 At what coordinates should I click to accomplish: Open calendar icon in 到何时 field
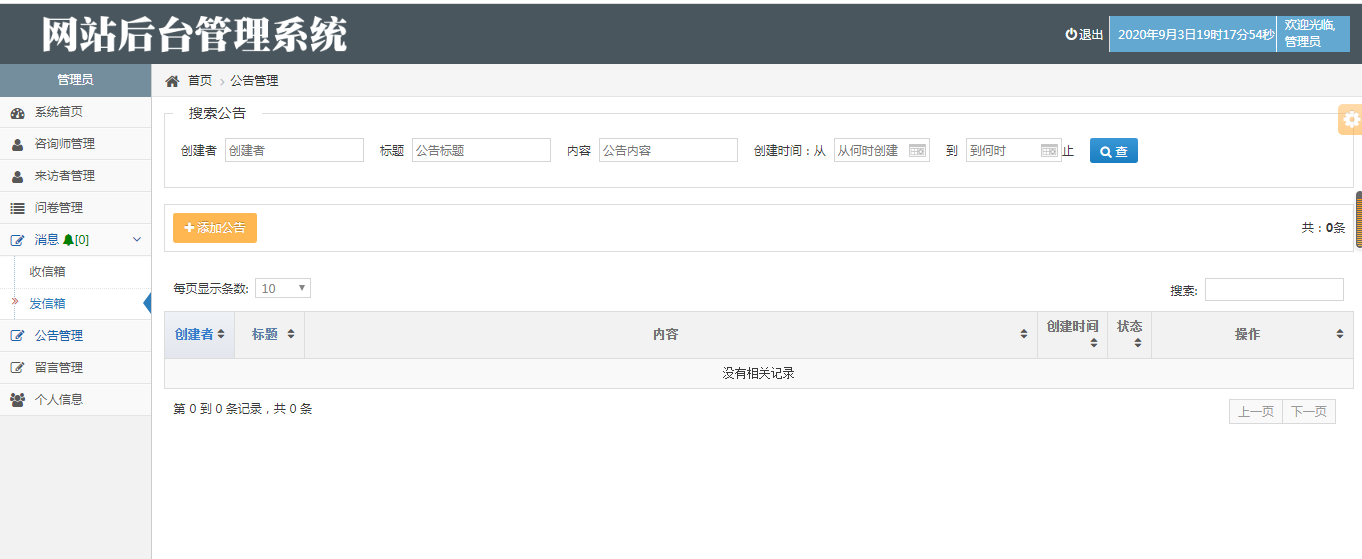[x=1049, y=151]
